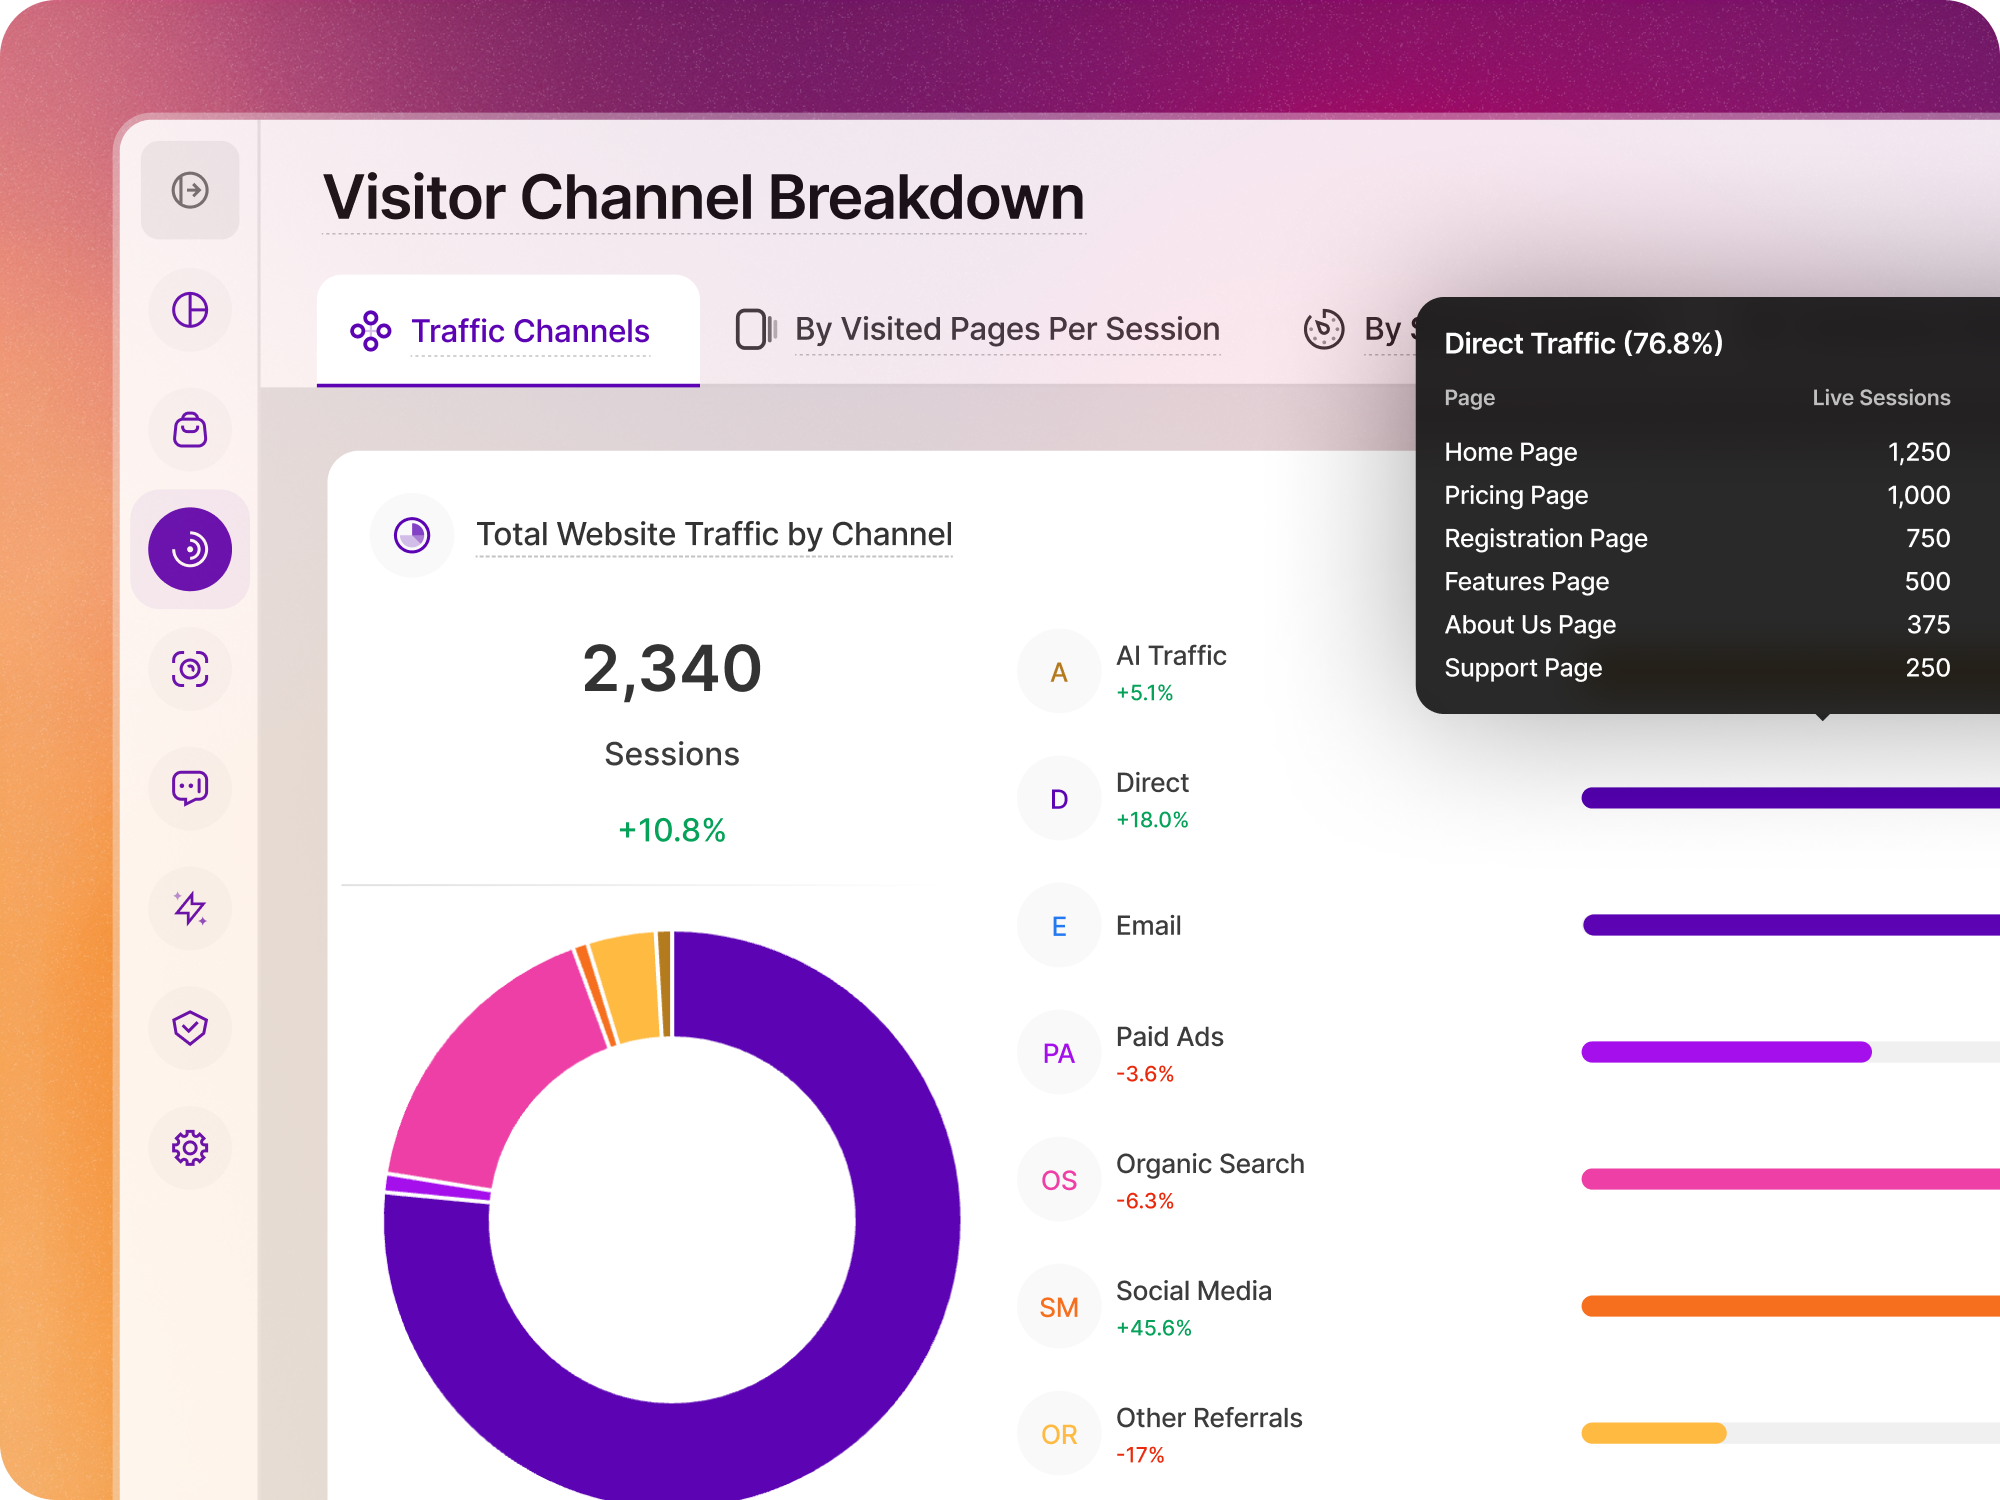Open the scan target sidebar icon
2000x1500 pixels.
point(190,669)
